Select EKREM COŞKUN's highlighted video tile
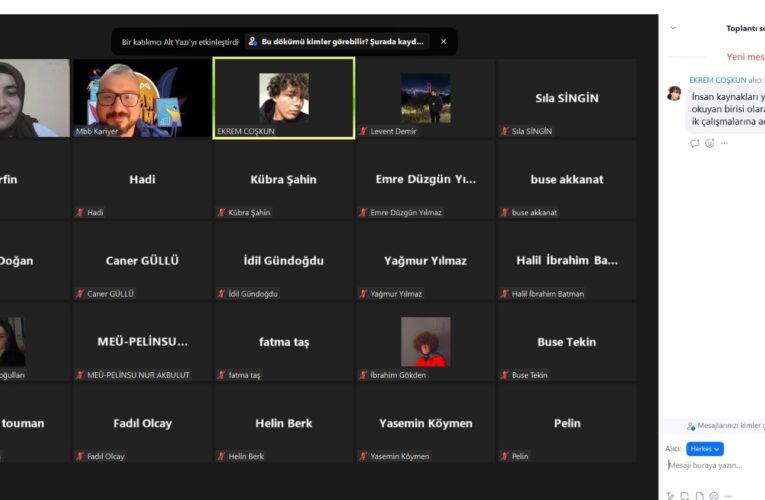Image resolution: width=765 pixels, height=500 pixels. pyautogui.click(x=283, y=97)
